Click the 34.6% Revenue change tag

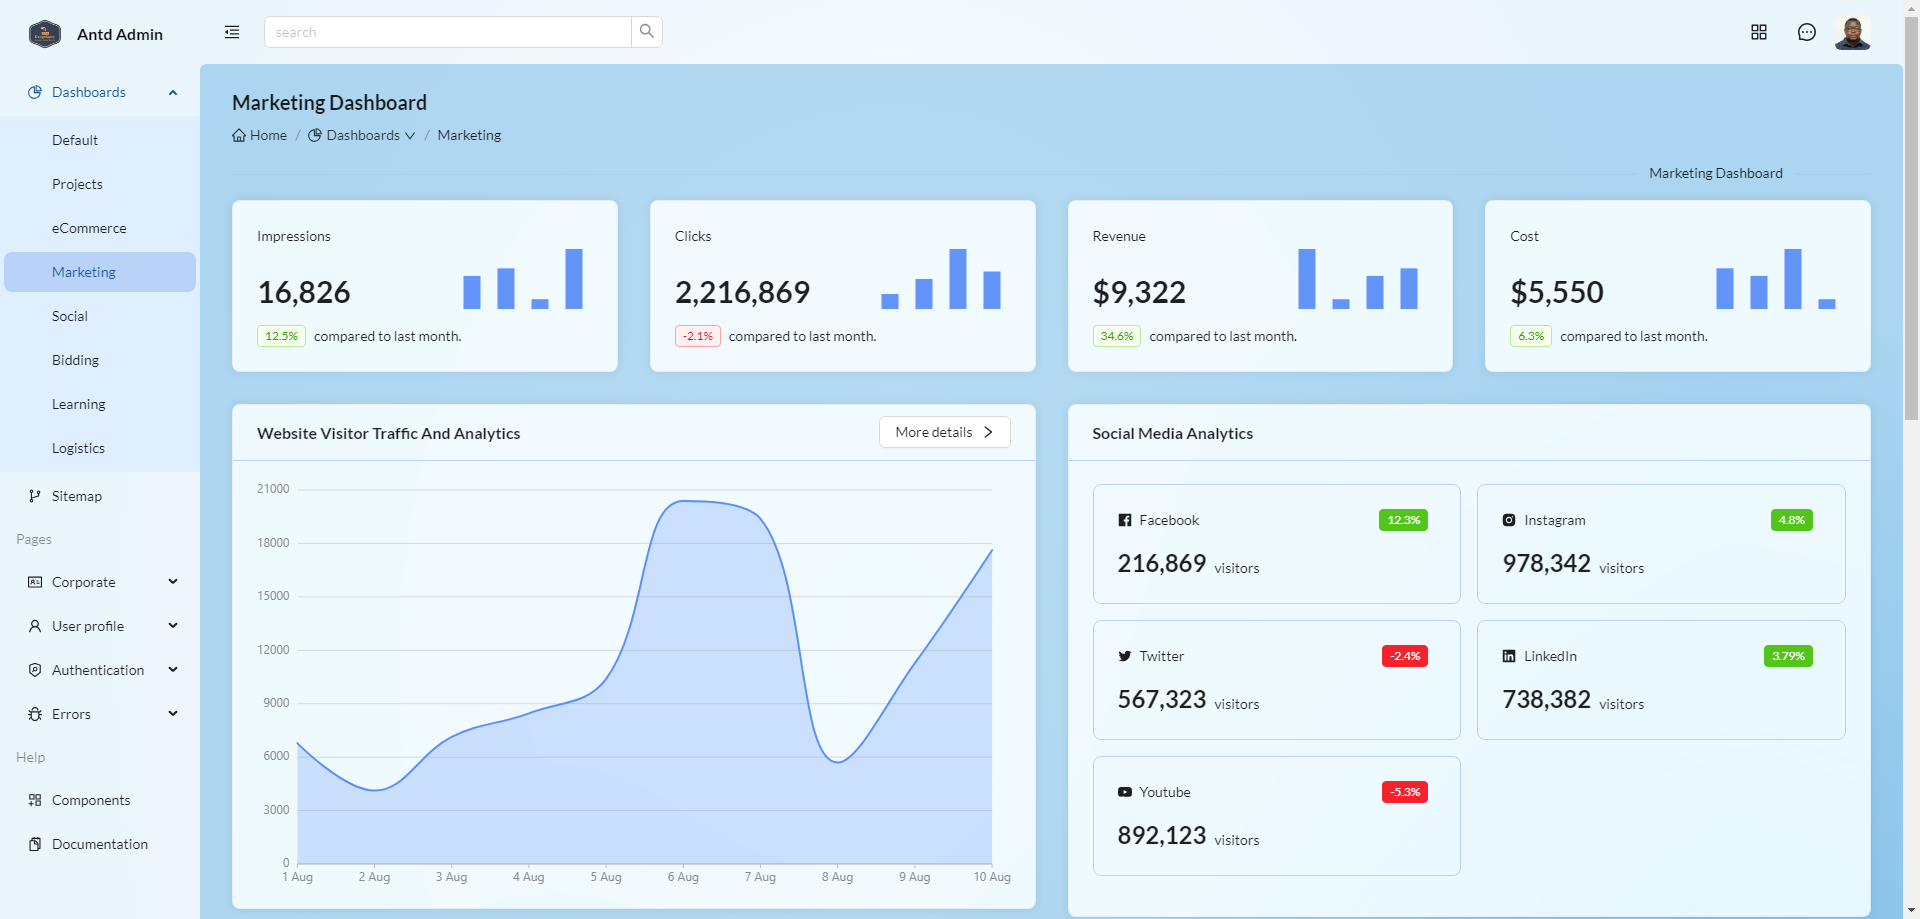[x=1117, y=336]
